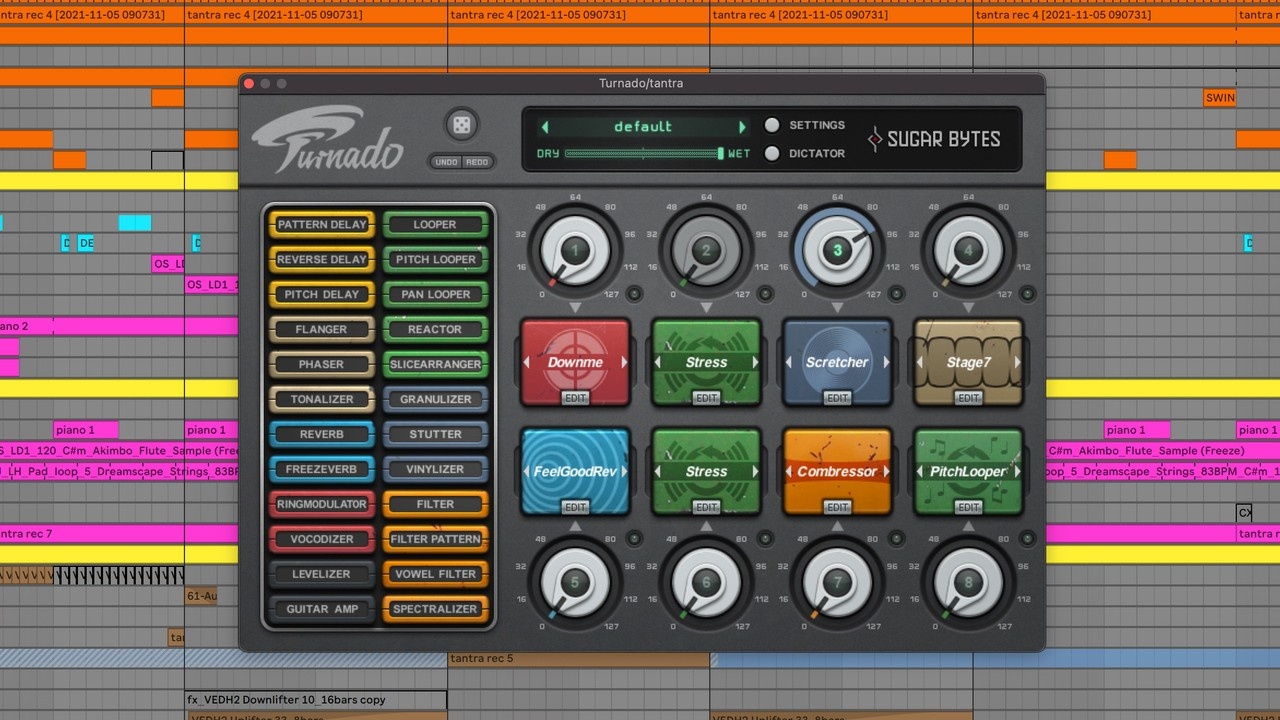Screen dimensions: 1280x720
Task: Click the UNDO button
Action: pyautogui.click(x=447, y=162)
